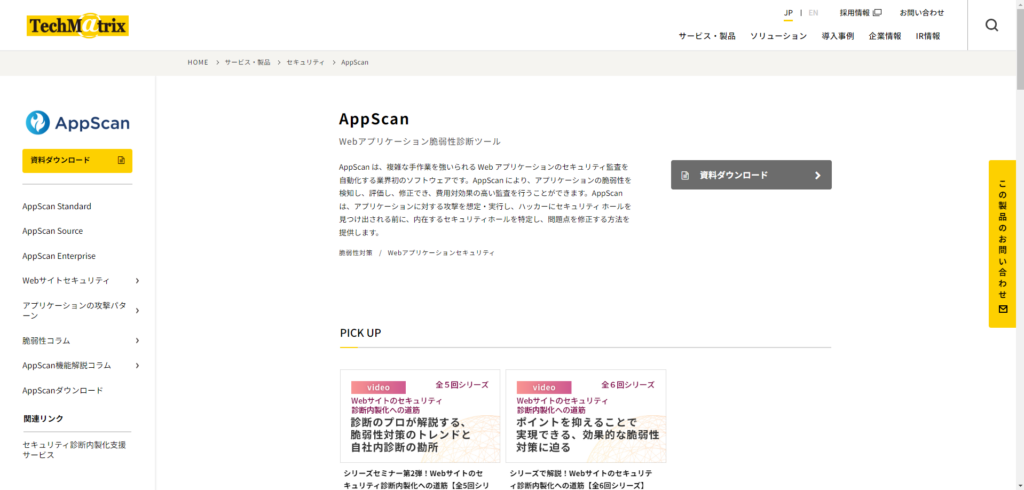Expand AppScan機能解説コラム chevron
The image size is (1024, 490).
coord(137,365)
